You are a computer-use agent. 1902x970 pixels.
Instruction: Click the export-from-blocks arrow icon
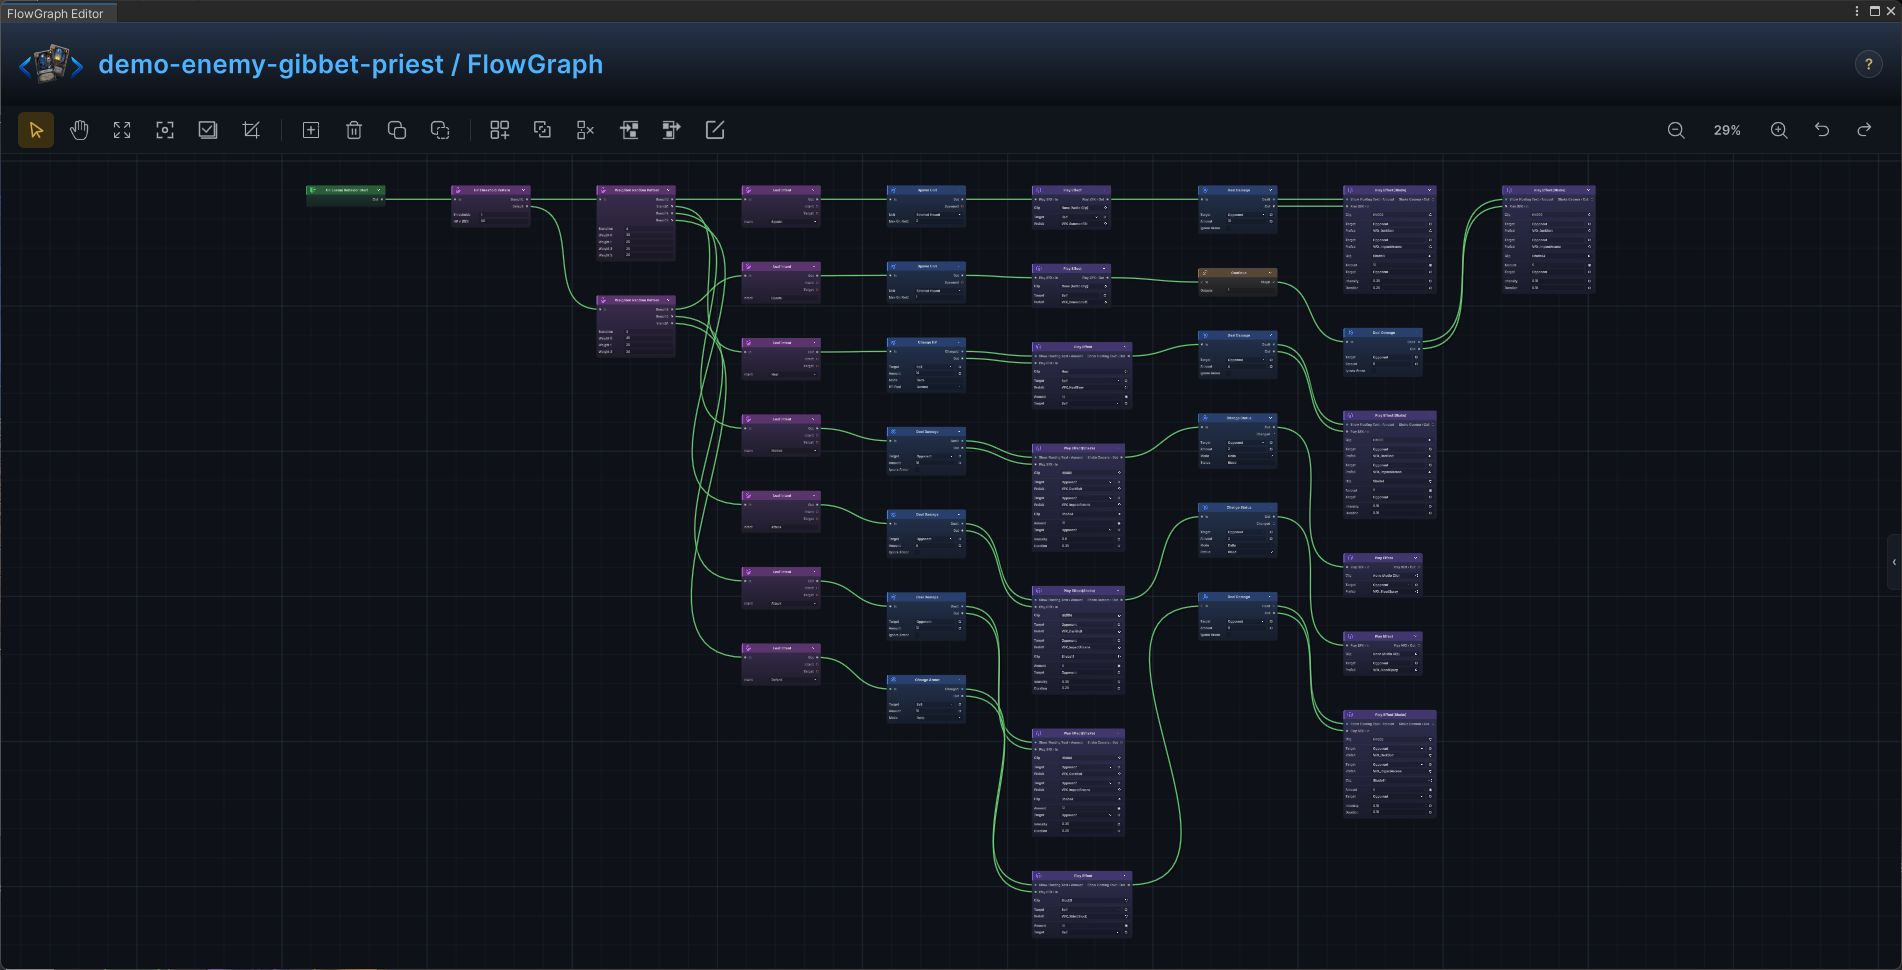(x=672, y=130)
